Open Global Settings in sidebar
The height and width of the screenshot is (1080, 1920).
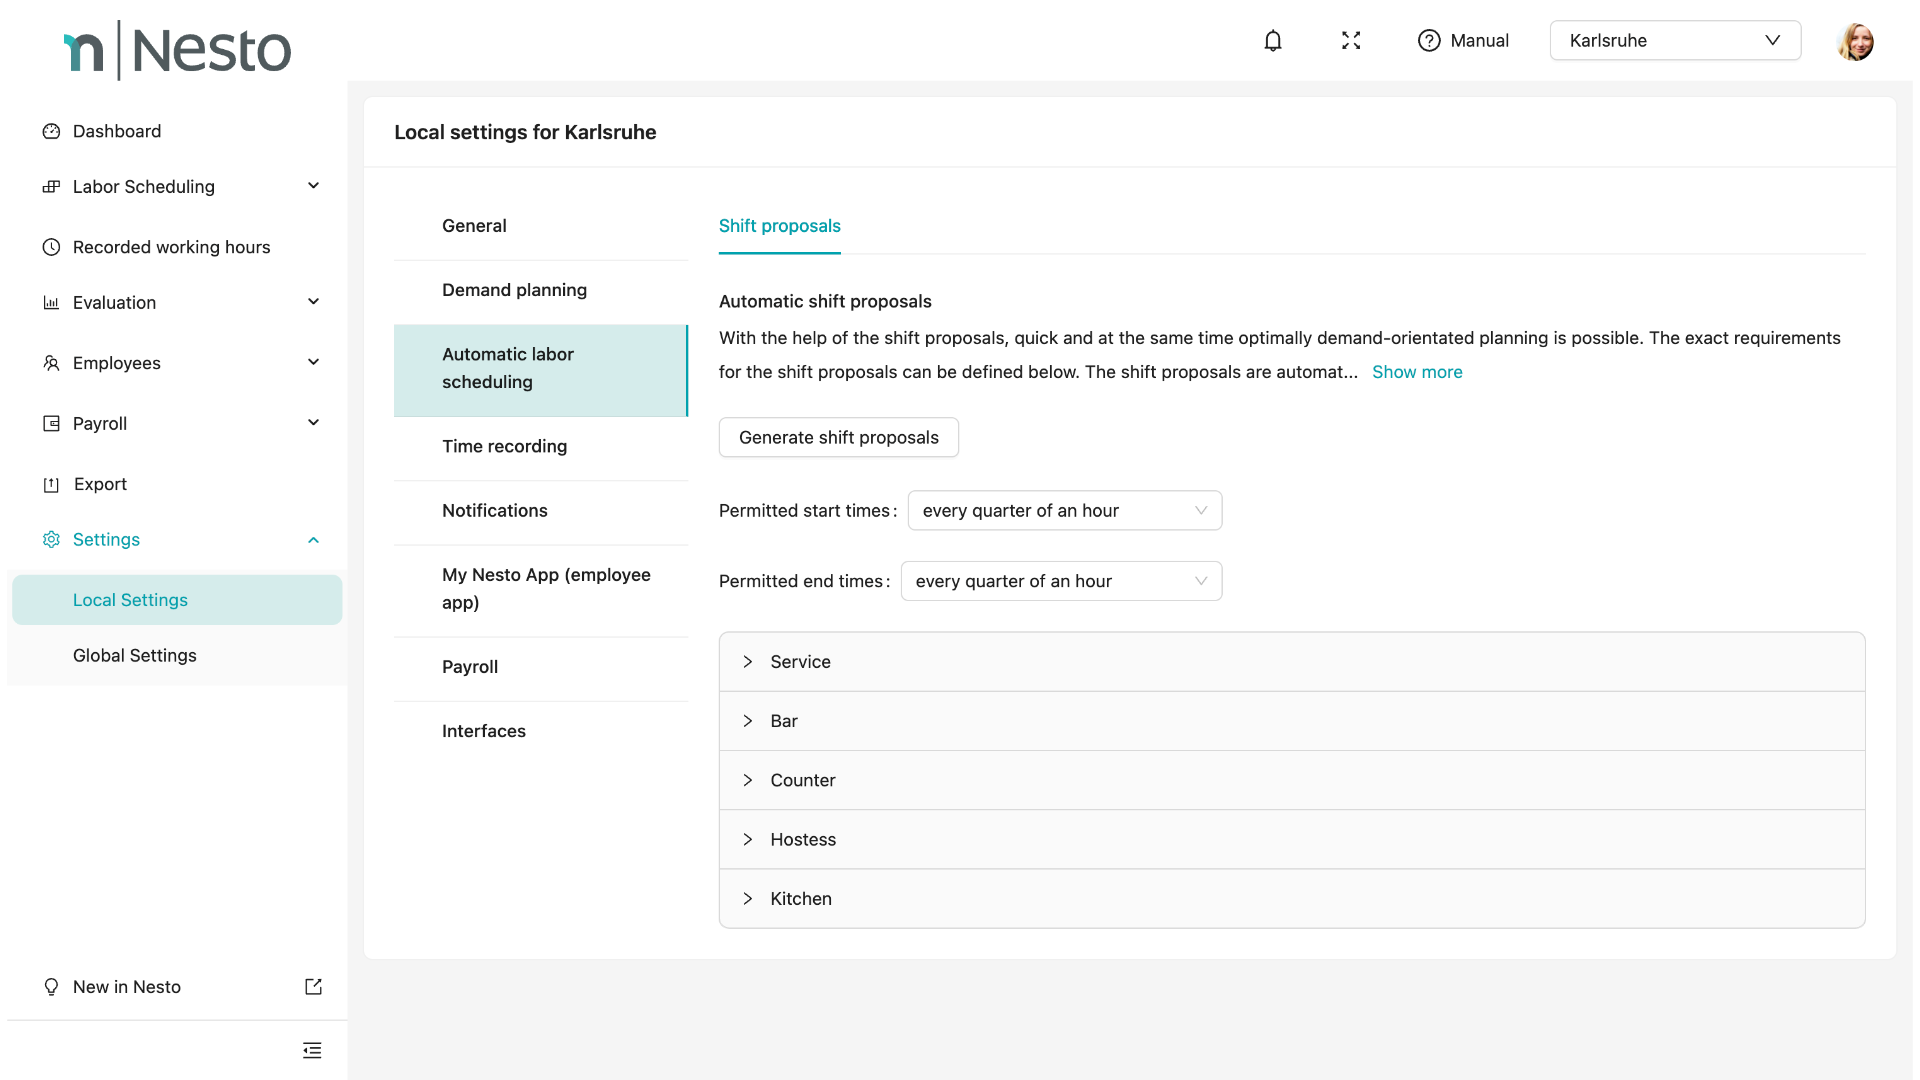click(x=134, y=656)
